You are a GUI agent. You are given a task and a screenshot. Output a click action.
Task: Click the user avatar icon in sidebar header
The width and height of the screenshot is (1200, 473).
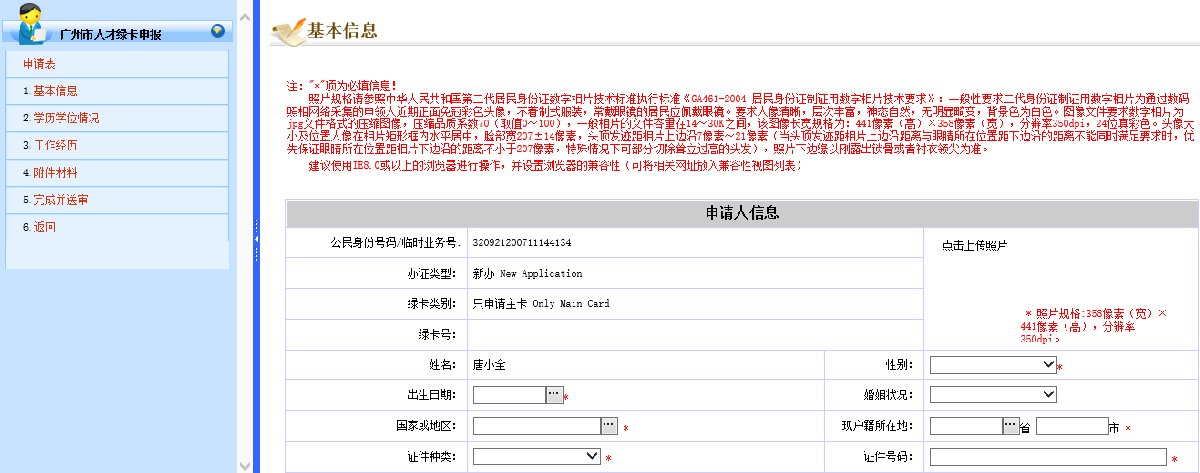pos(31,24)
